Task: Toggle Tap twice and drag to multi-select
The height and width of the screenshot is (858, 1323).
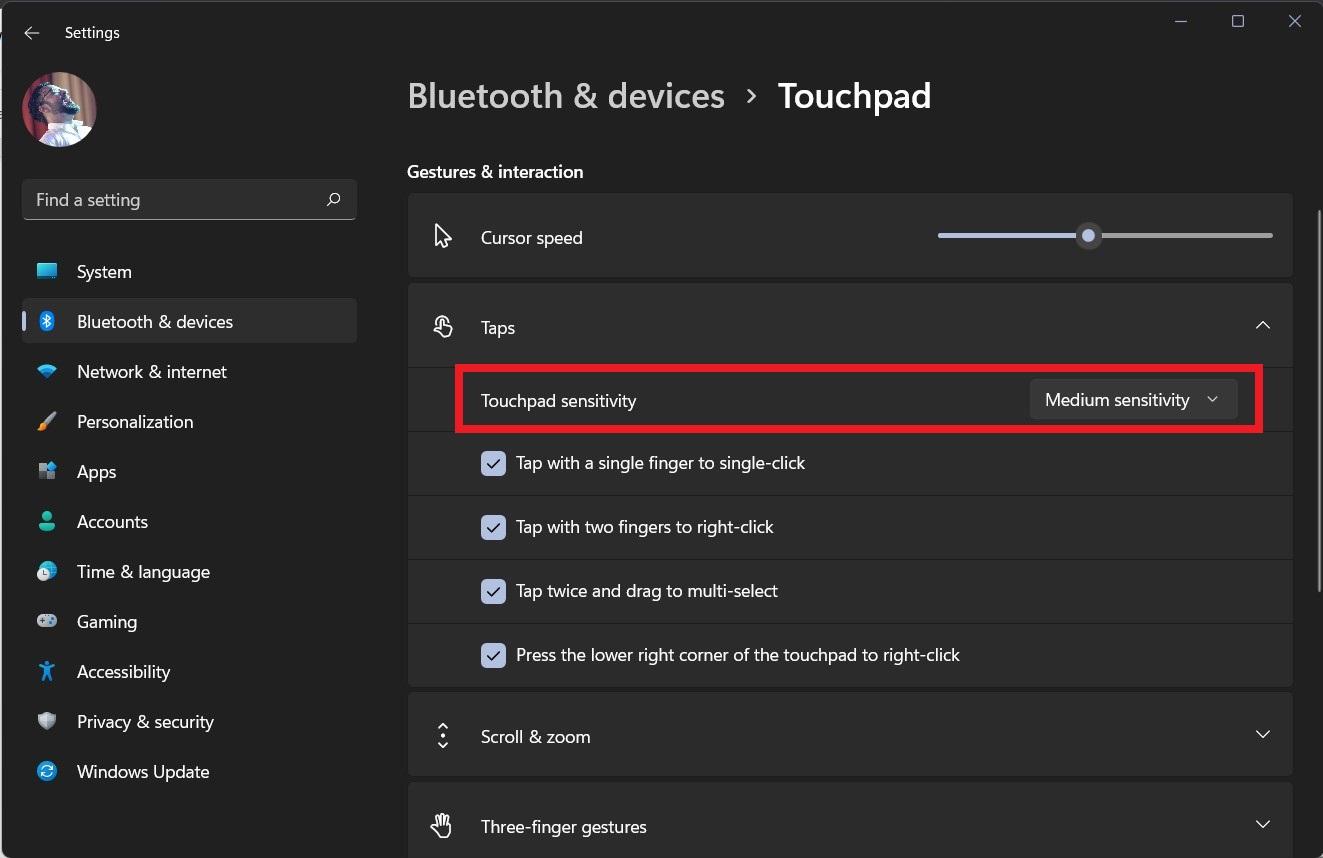Action: coord(493,591)
